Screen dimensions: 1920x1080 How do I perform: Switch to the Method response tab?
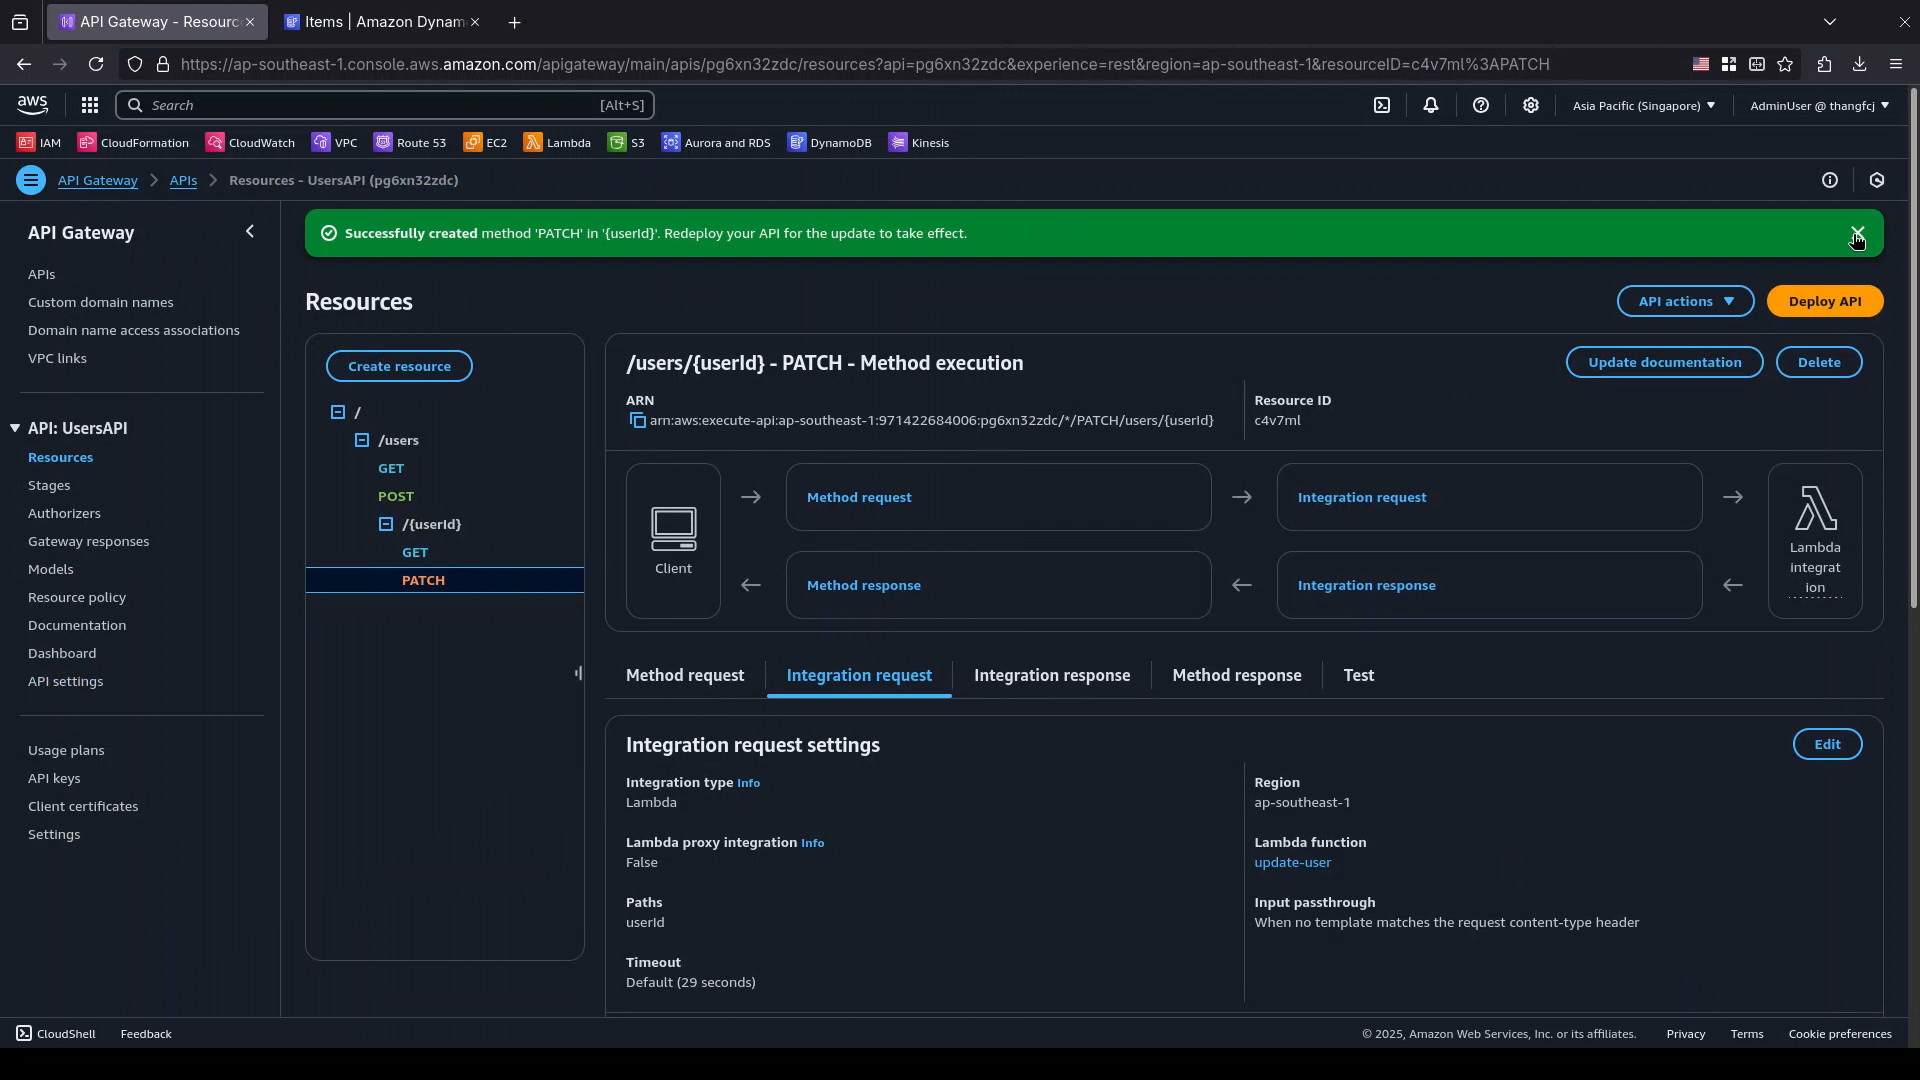pyautogui.click(x=1237, y=676)
